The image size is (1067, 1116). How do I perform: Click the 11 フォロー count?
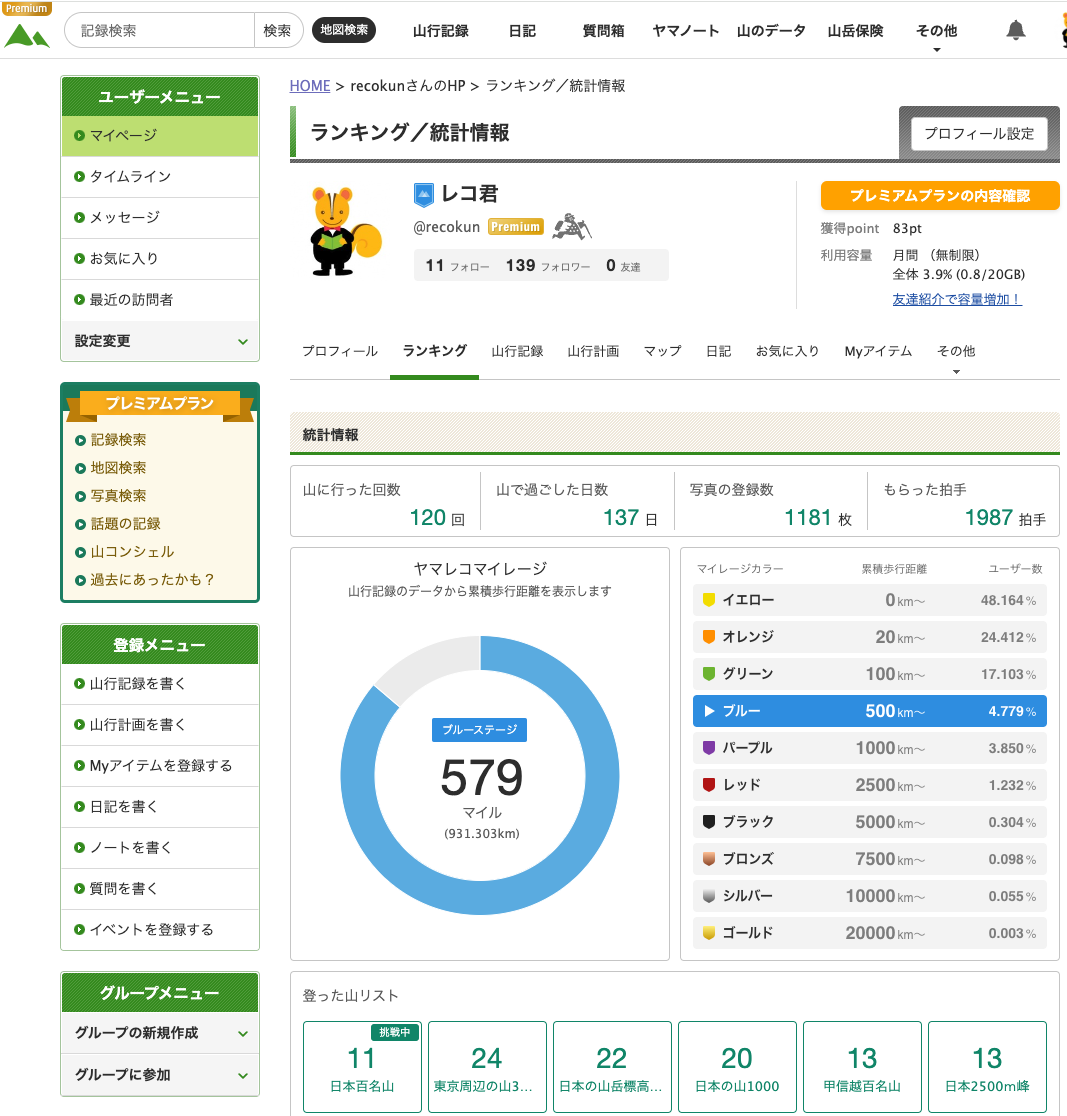point(458,265)
